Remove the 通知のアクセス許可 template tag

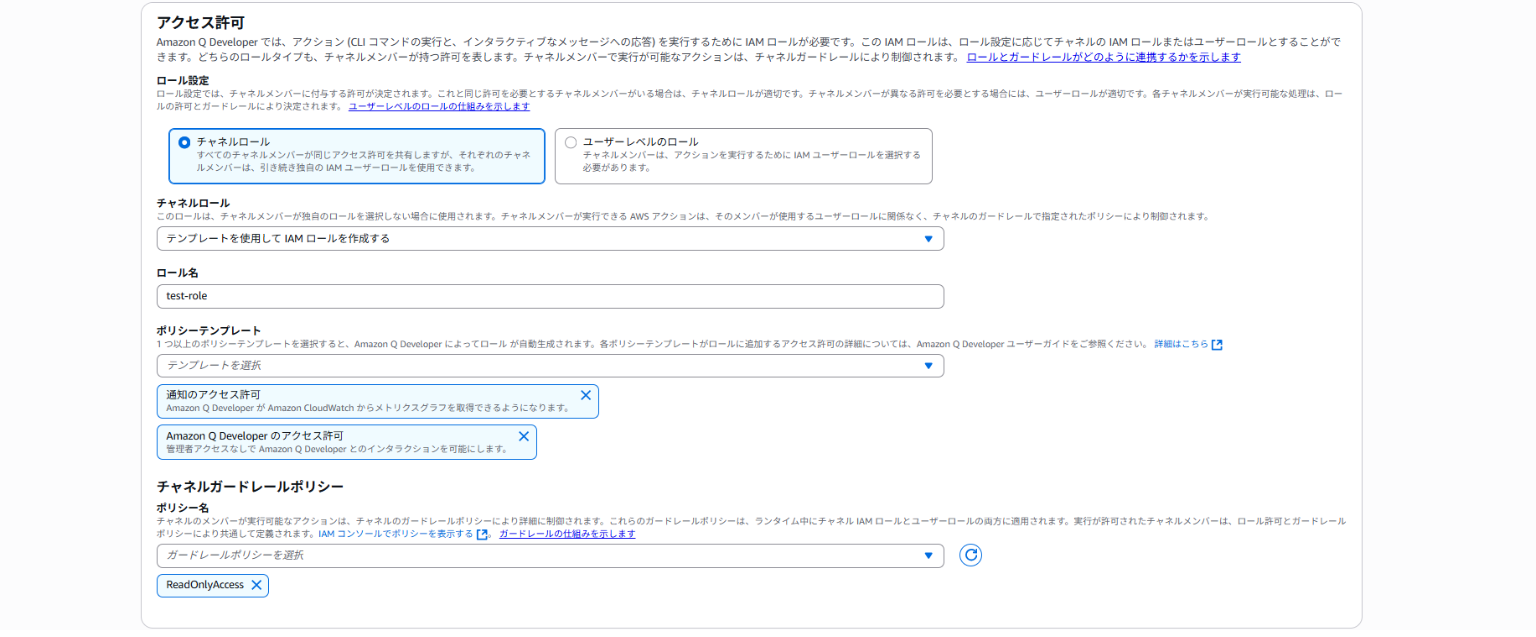point(586,395)
